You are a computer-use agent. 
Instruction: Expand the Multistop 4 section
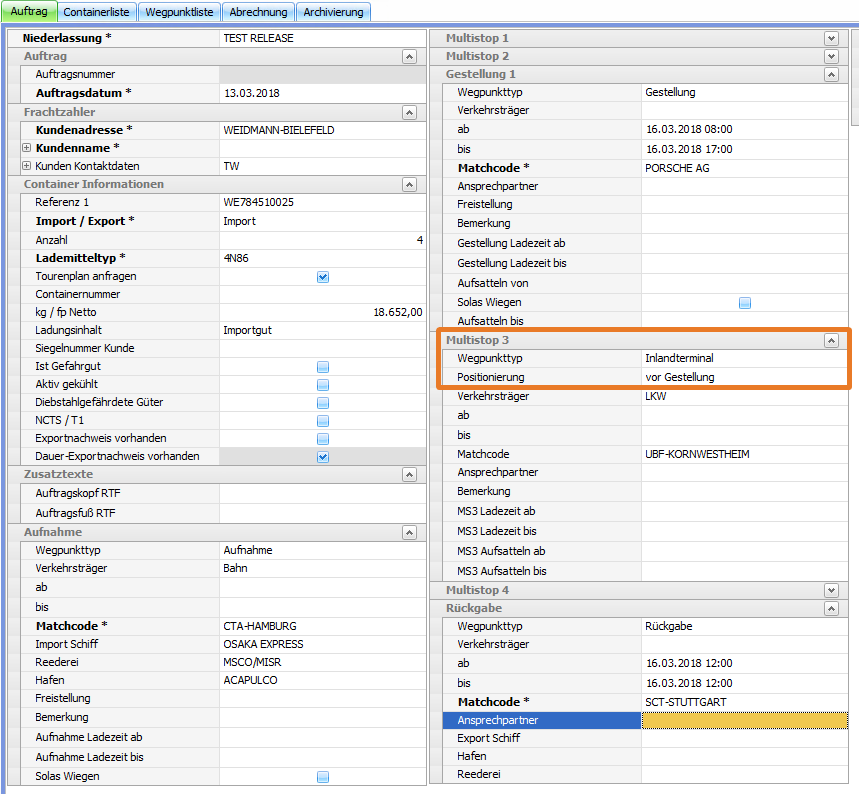click(x=831, y=590)
